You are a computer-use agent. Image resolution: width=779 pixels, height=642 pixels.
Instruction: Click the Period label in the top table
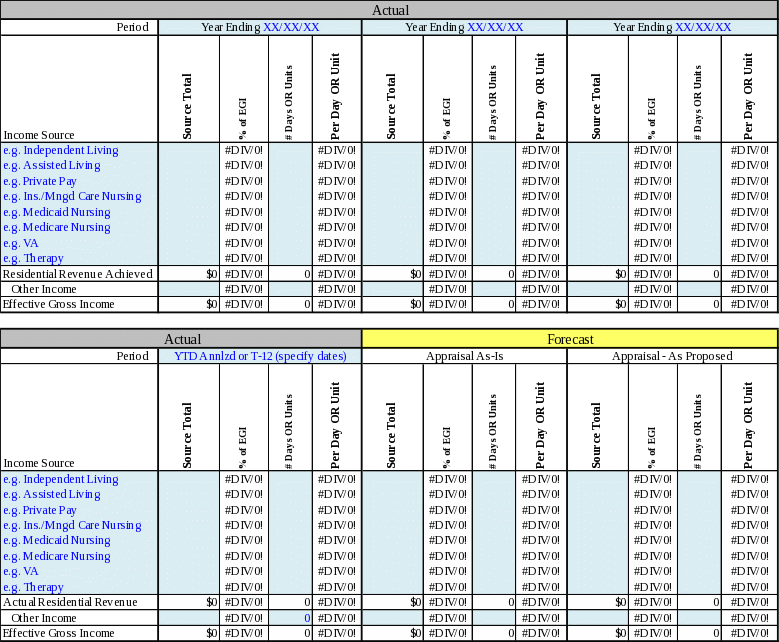point(132,27)
